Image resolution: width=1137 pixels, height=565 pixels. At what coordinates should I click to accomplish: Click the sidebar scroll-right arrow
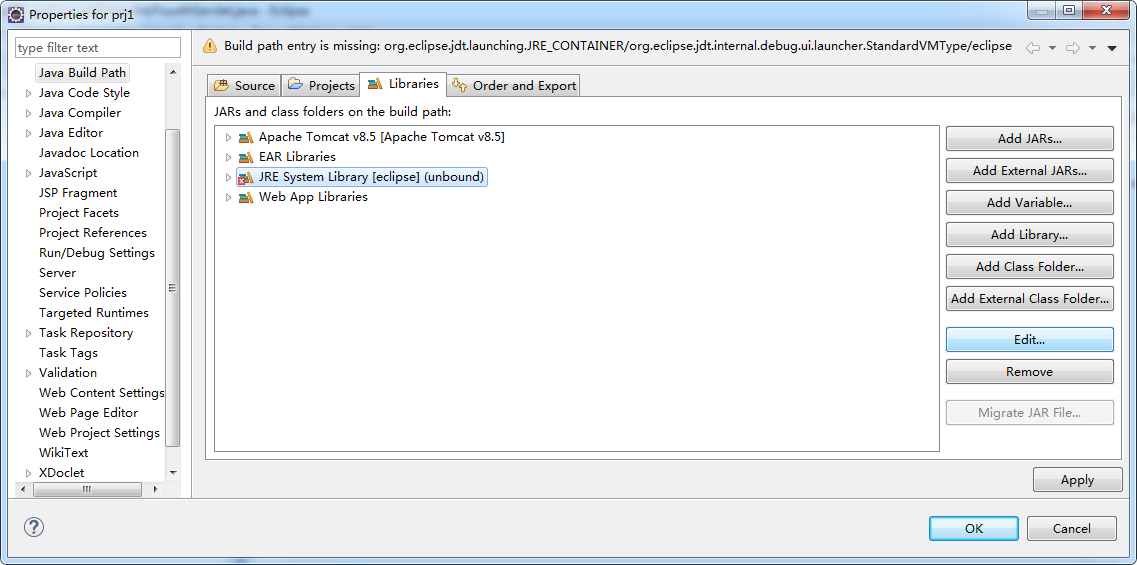pyautogui.click(x=155, y=490)
